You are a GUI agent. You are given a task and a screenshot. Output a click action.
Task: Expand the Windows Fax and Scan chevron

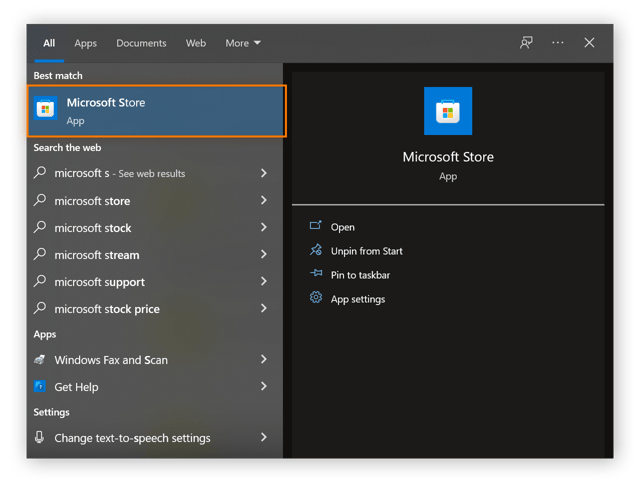pyautogui.click(x=264, y=359)
